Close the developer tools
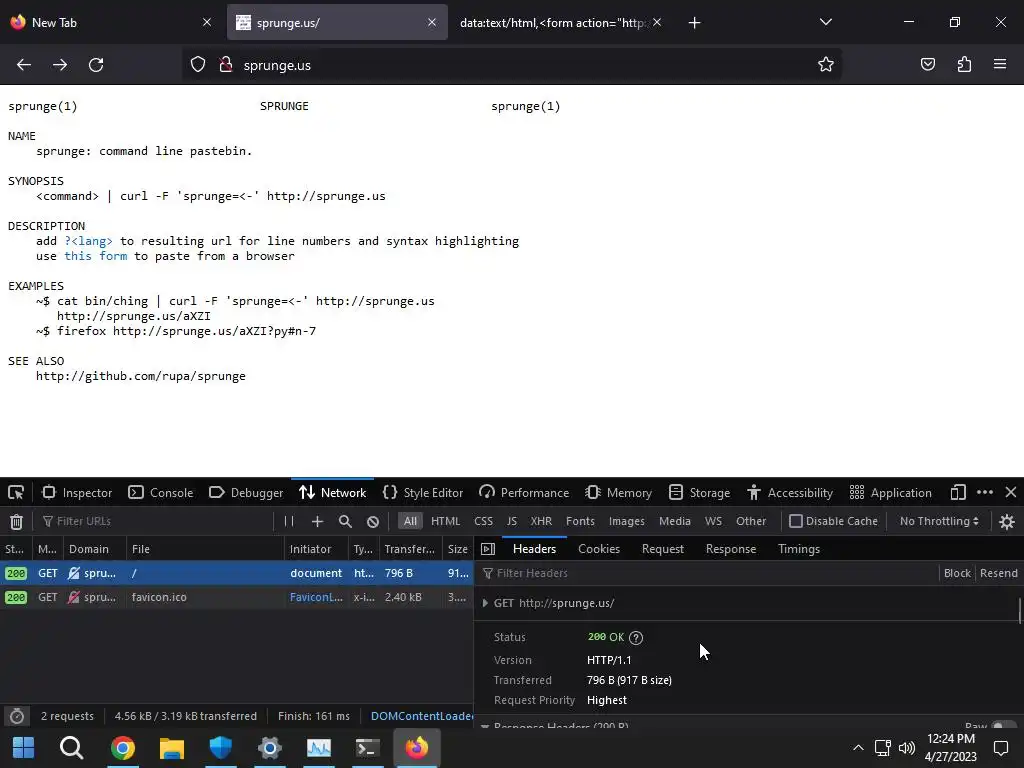The height and width of the screenshot is (768, 1024). 1010,492
